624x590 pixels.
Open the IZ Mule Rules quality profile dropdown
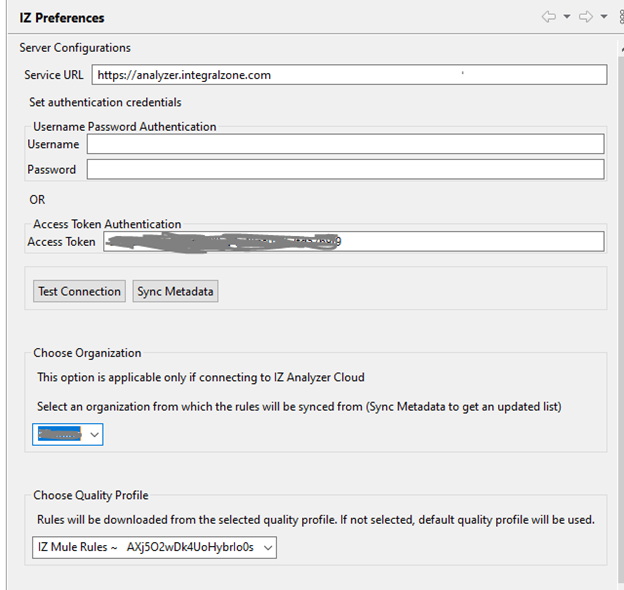(154, 547)
